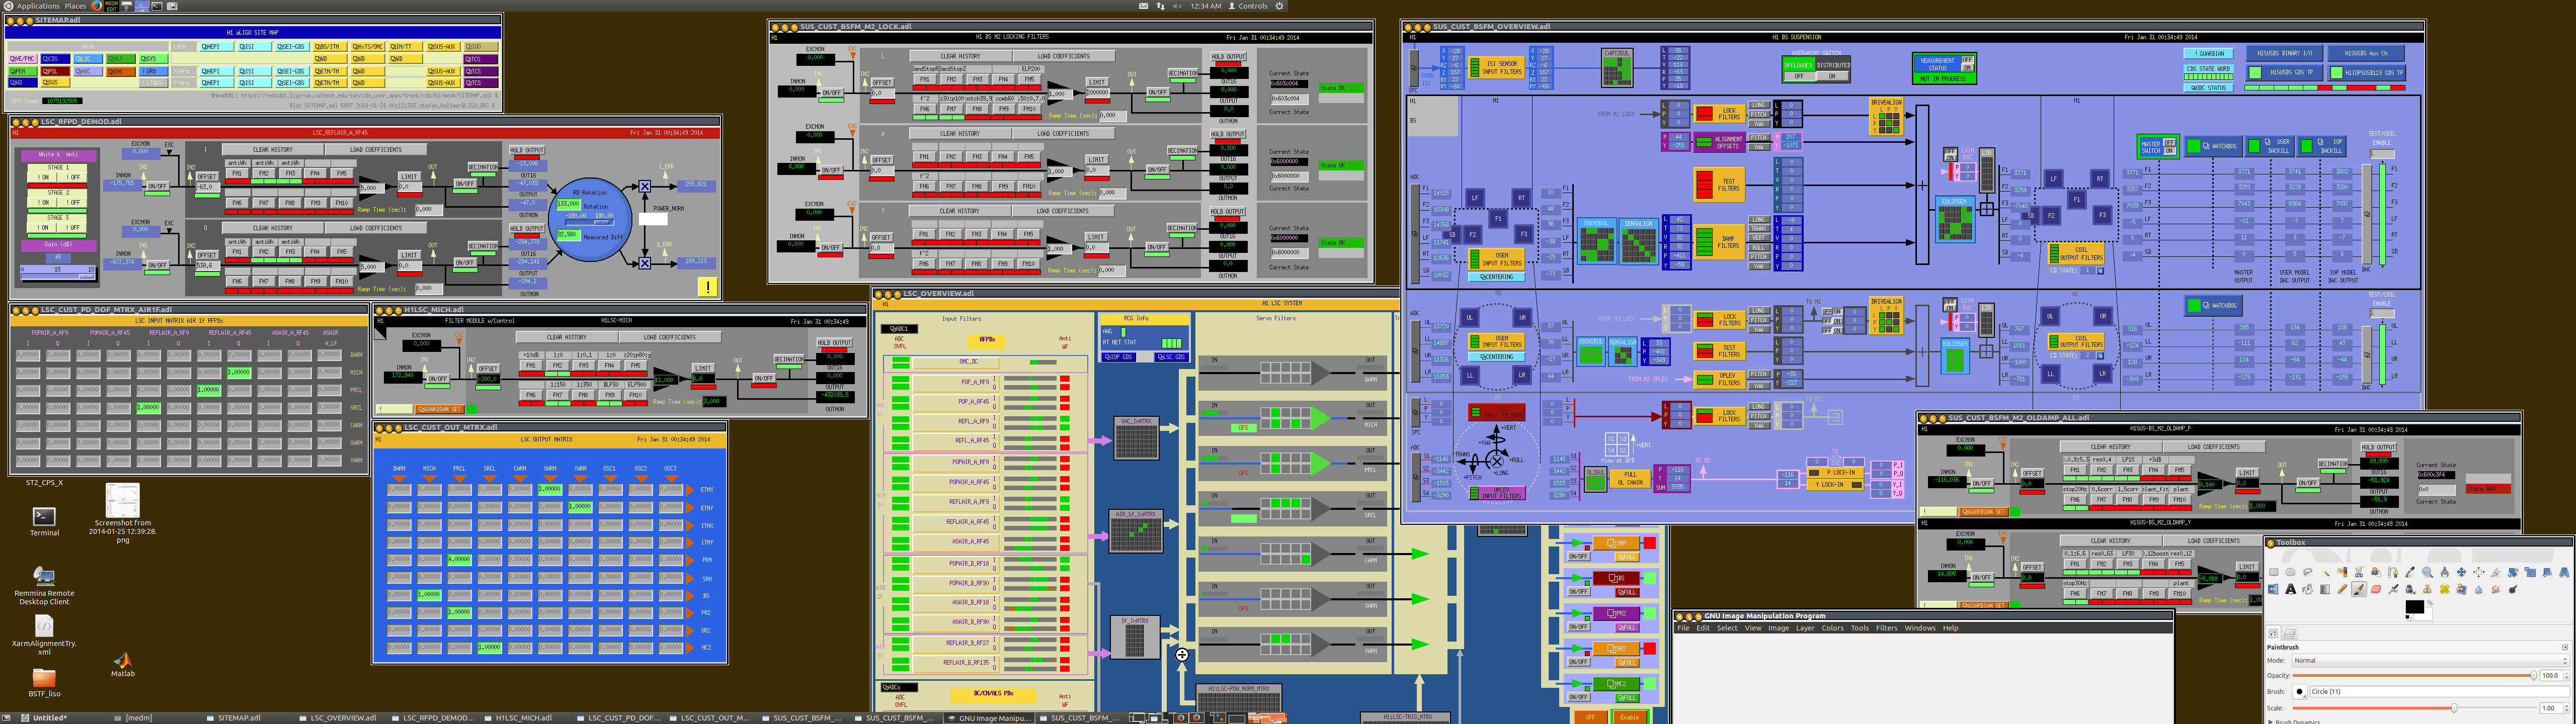The height and width of the screenshot is (724, 2576).
Task: Choose the Blur/Sharpen droplet tool
Action: pyautogui.click(x=2479, y=589)
